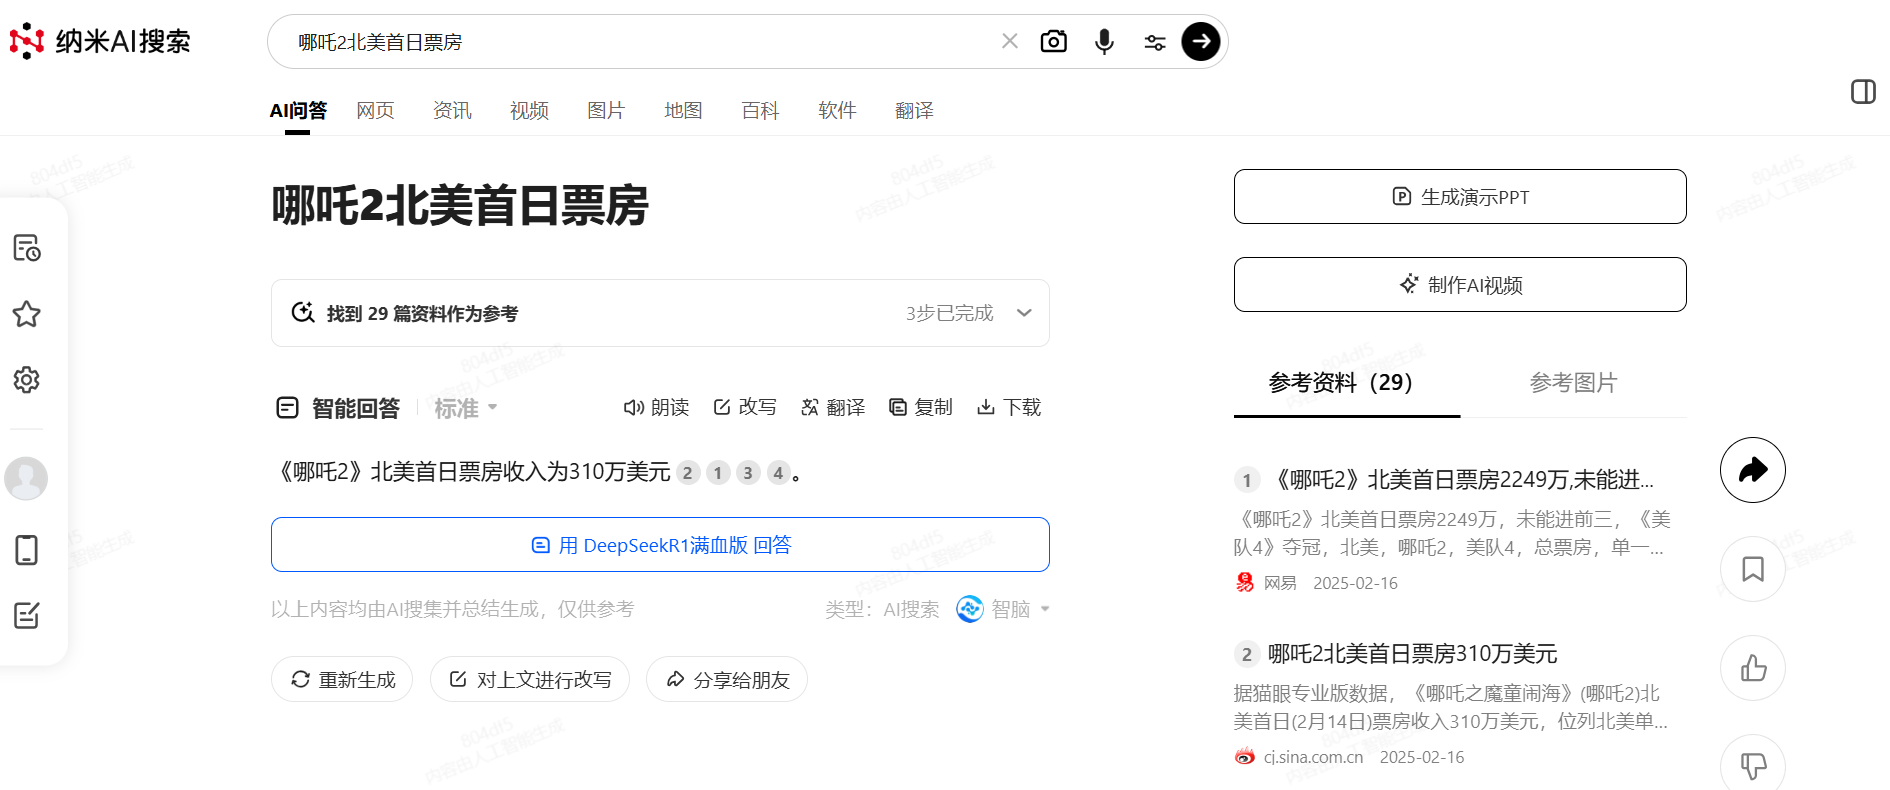Click 制作AI视频 button
Screen dimensions: 1890x790
(1460, 285)
